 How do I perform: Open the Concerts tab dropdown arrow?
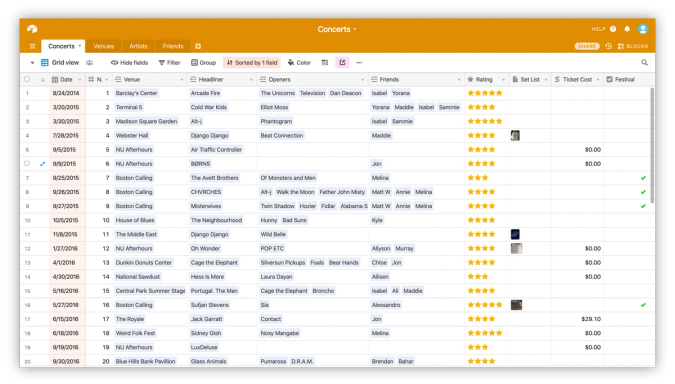pos(80,46)
